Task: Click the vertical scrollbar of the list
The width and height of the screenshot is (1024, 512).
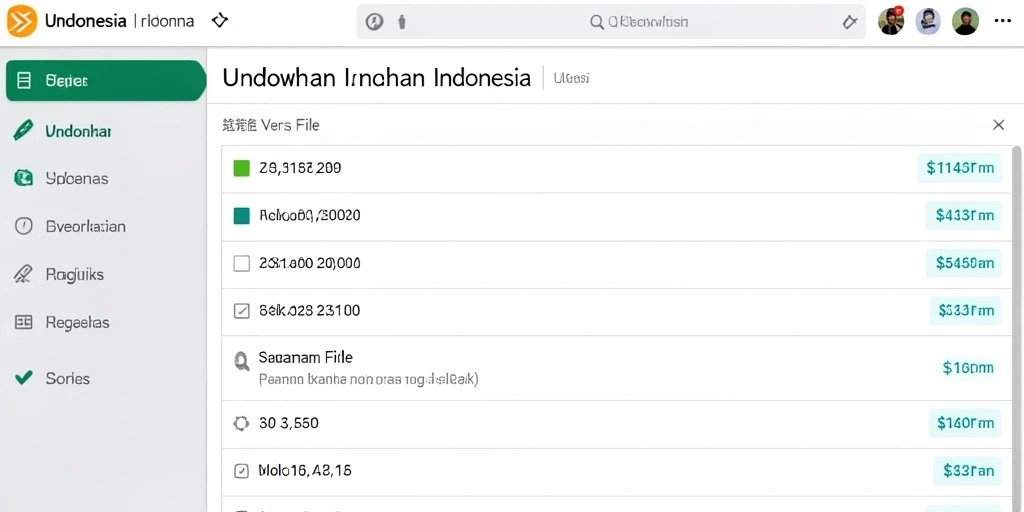Action: click(x=1016, y=327)
